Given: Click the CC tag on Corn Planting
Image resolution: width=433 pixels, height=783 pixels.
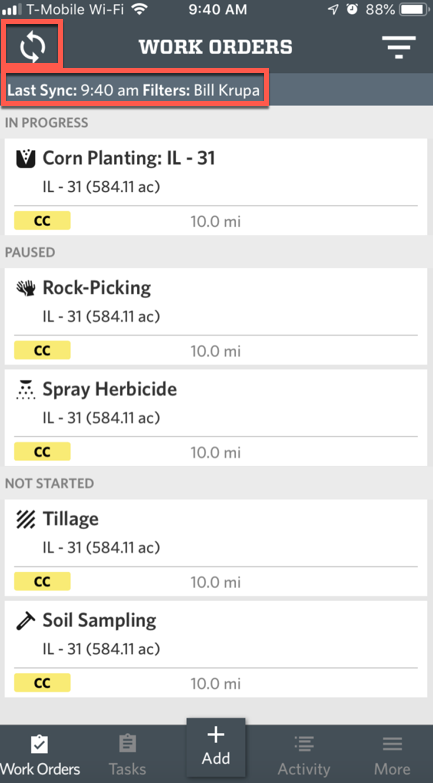Looking at the screenshot, I should [x=42, y=221].
